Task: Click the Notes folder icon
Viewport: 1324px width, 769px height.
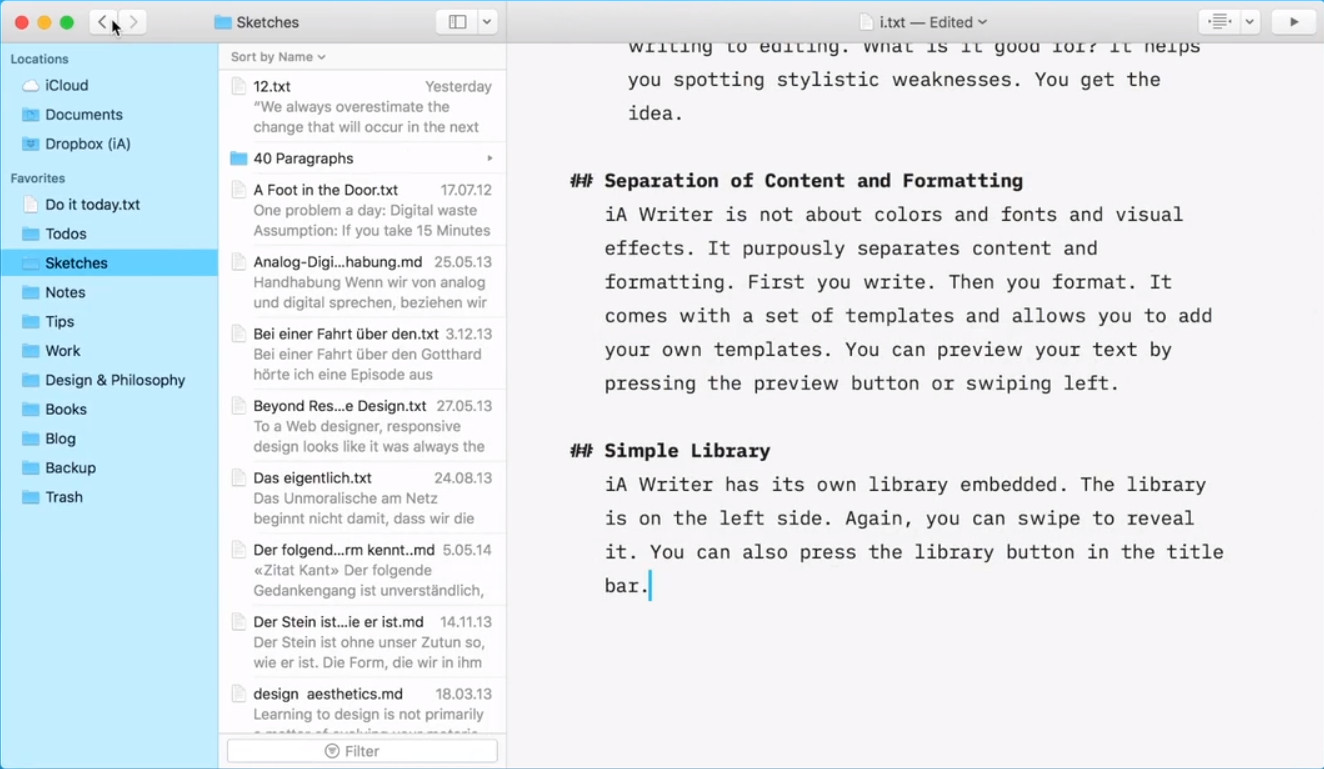Action: pyautogui.click(x=31, y=292)
